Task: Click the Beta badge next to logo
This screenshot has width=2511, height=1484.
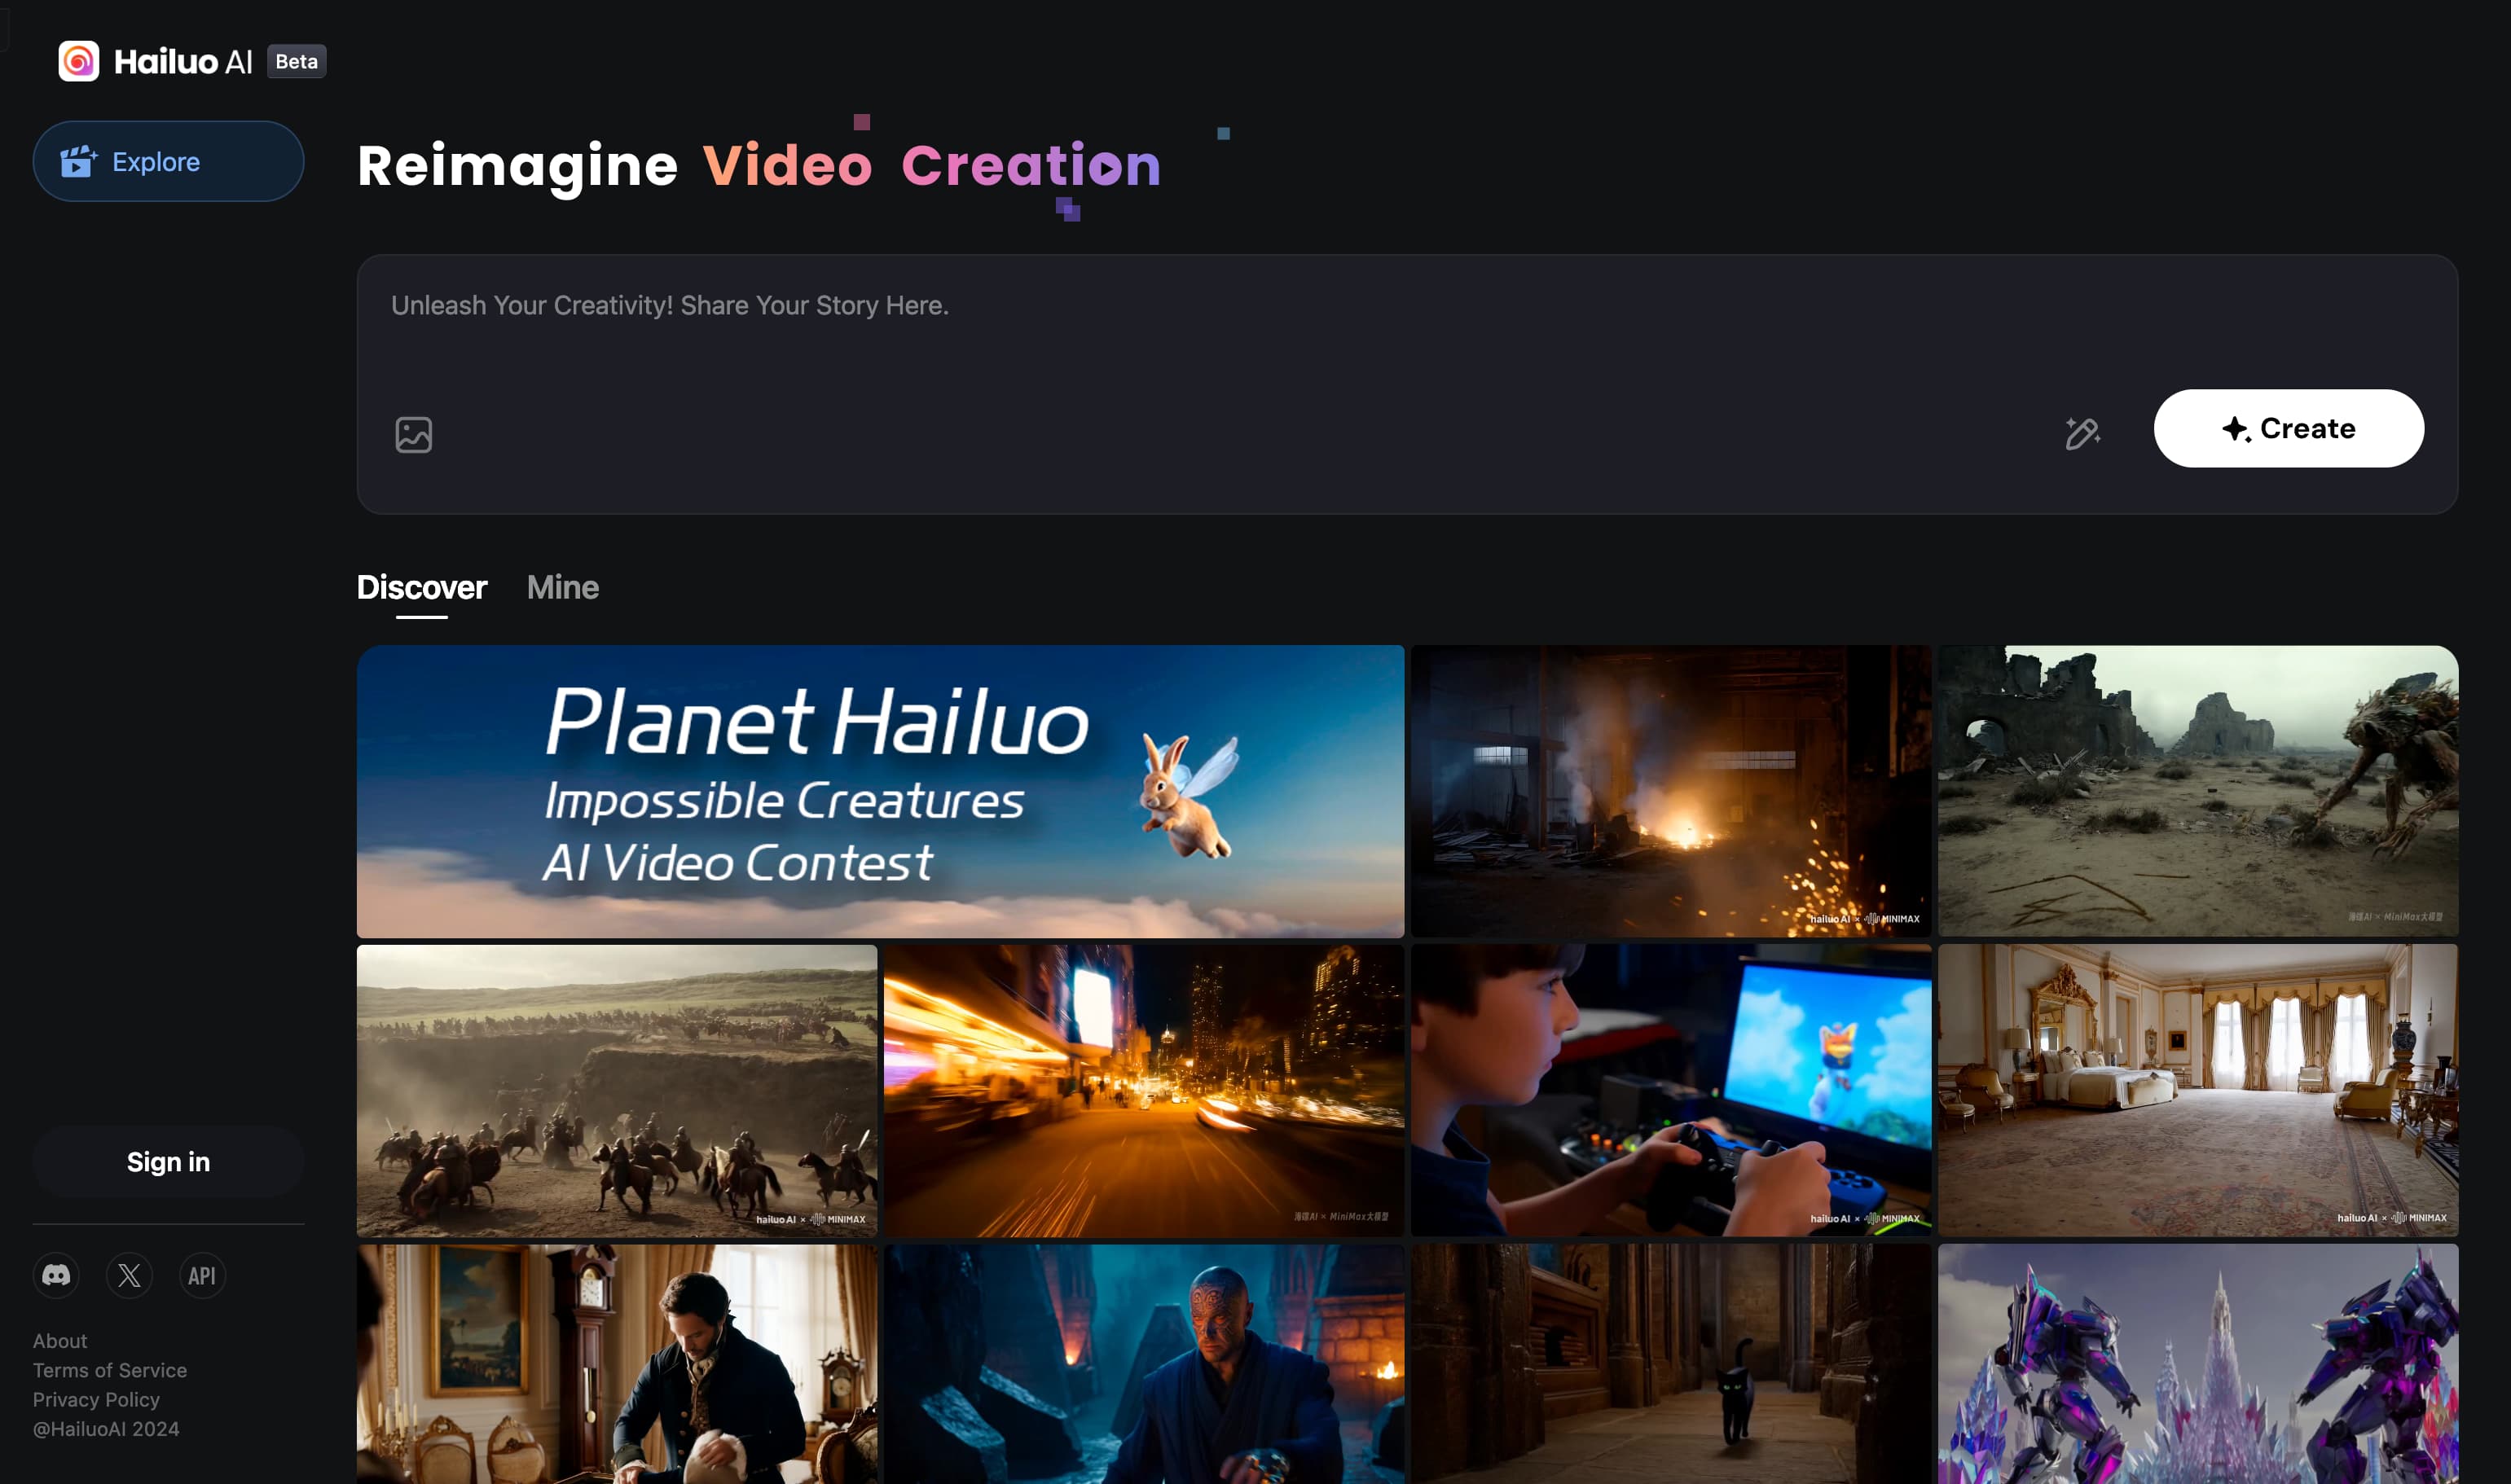Action: point(296,61)
